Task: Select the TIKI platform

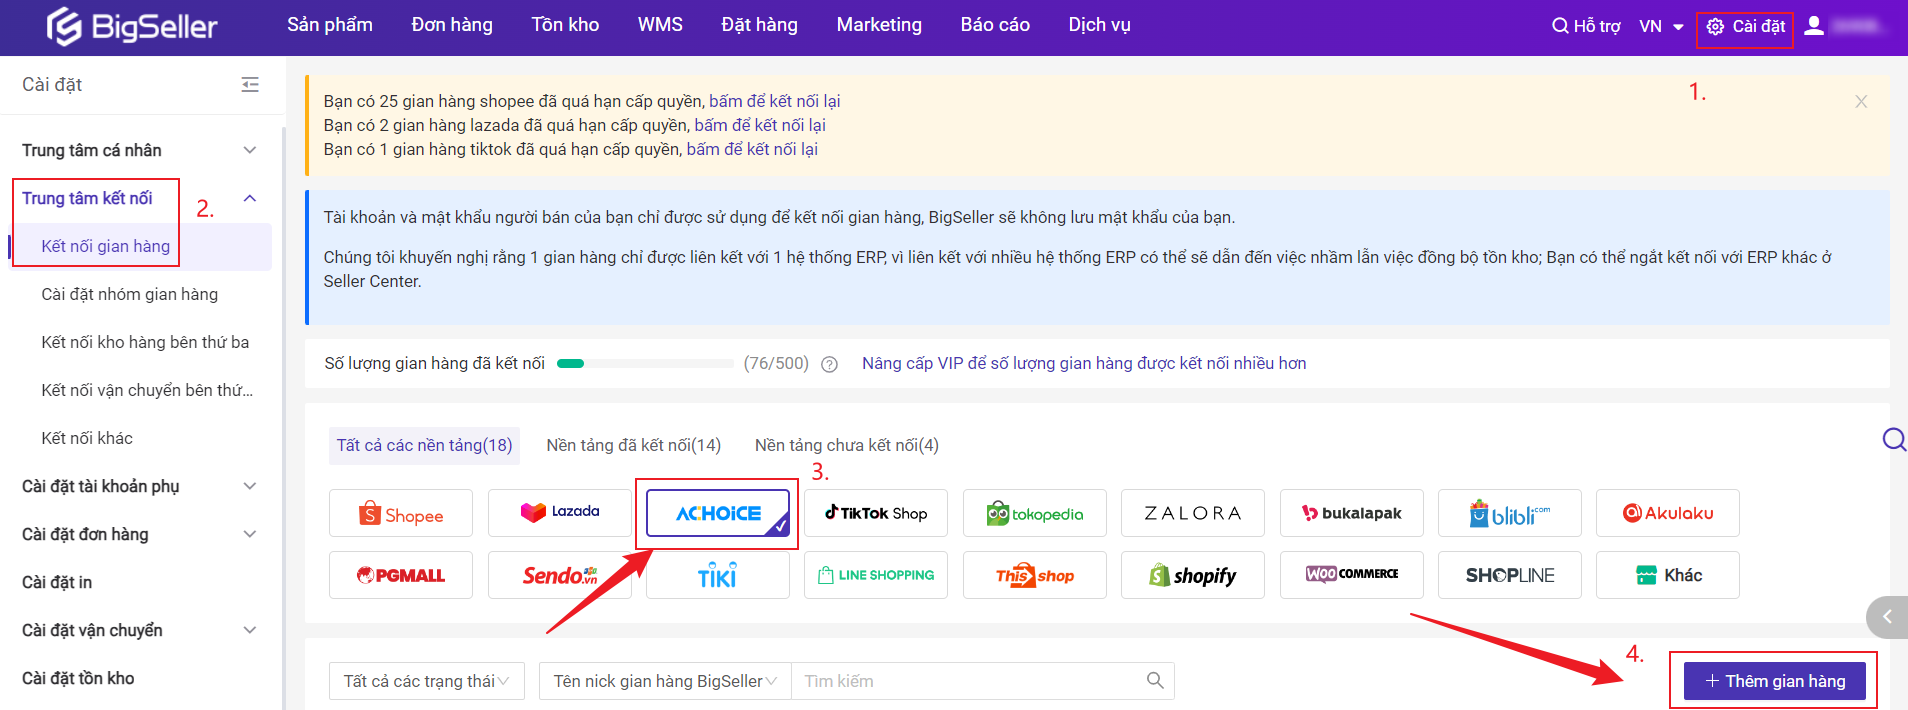Action: [718, 575]
